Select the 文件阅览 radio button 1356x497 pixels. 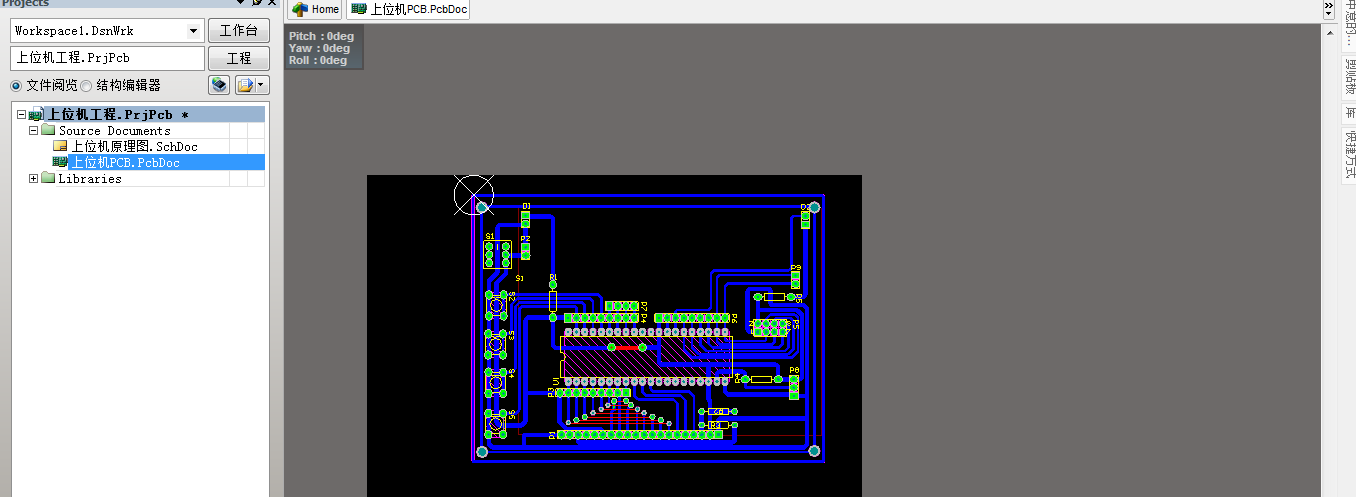16,86
